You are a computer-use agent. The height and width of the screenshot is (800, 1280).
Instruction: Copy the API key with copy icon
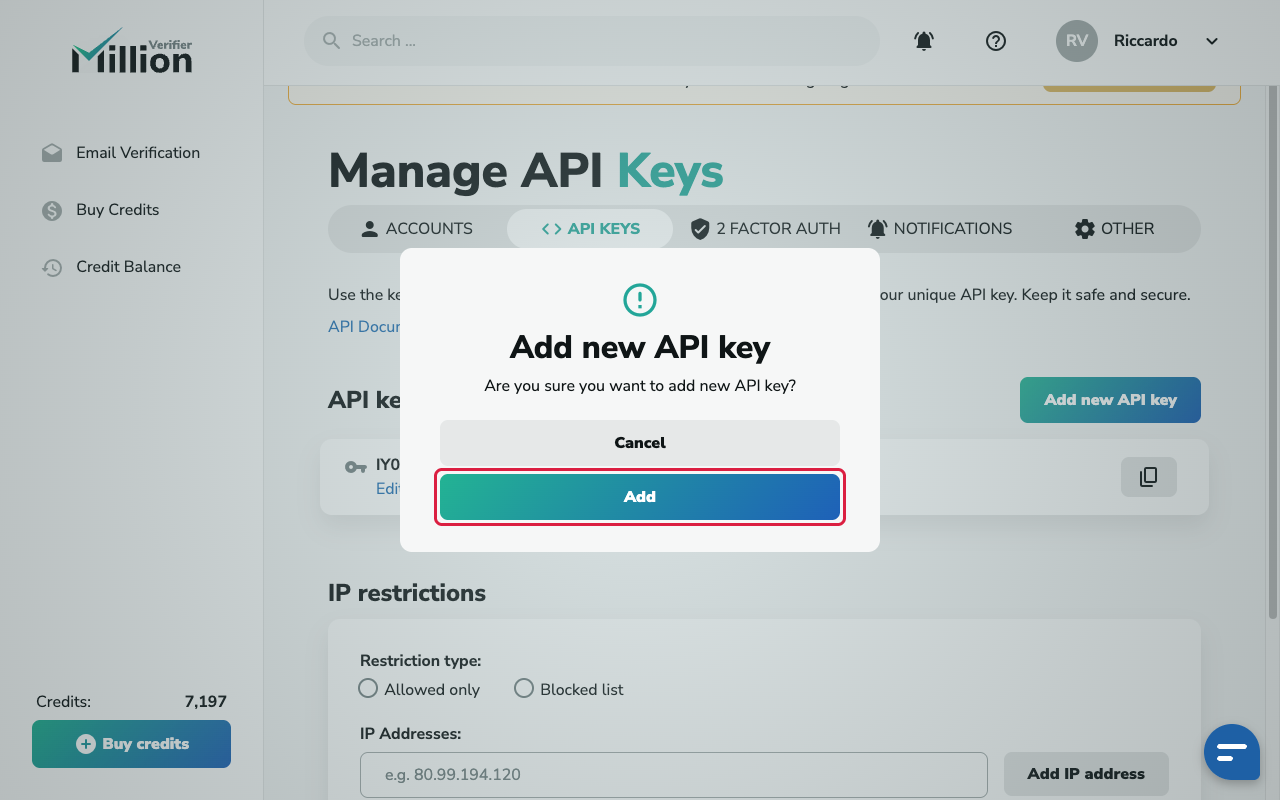pos(1149,477)
